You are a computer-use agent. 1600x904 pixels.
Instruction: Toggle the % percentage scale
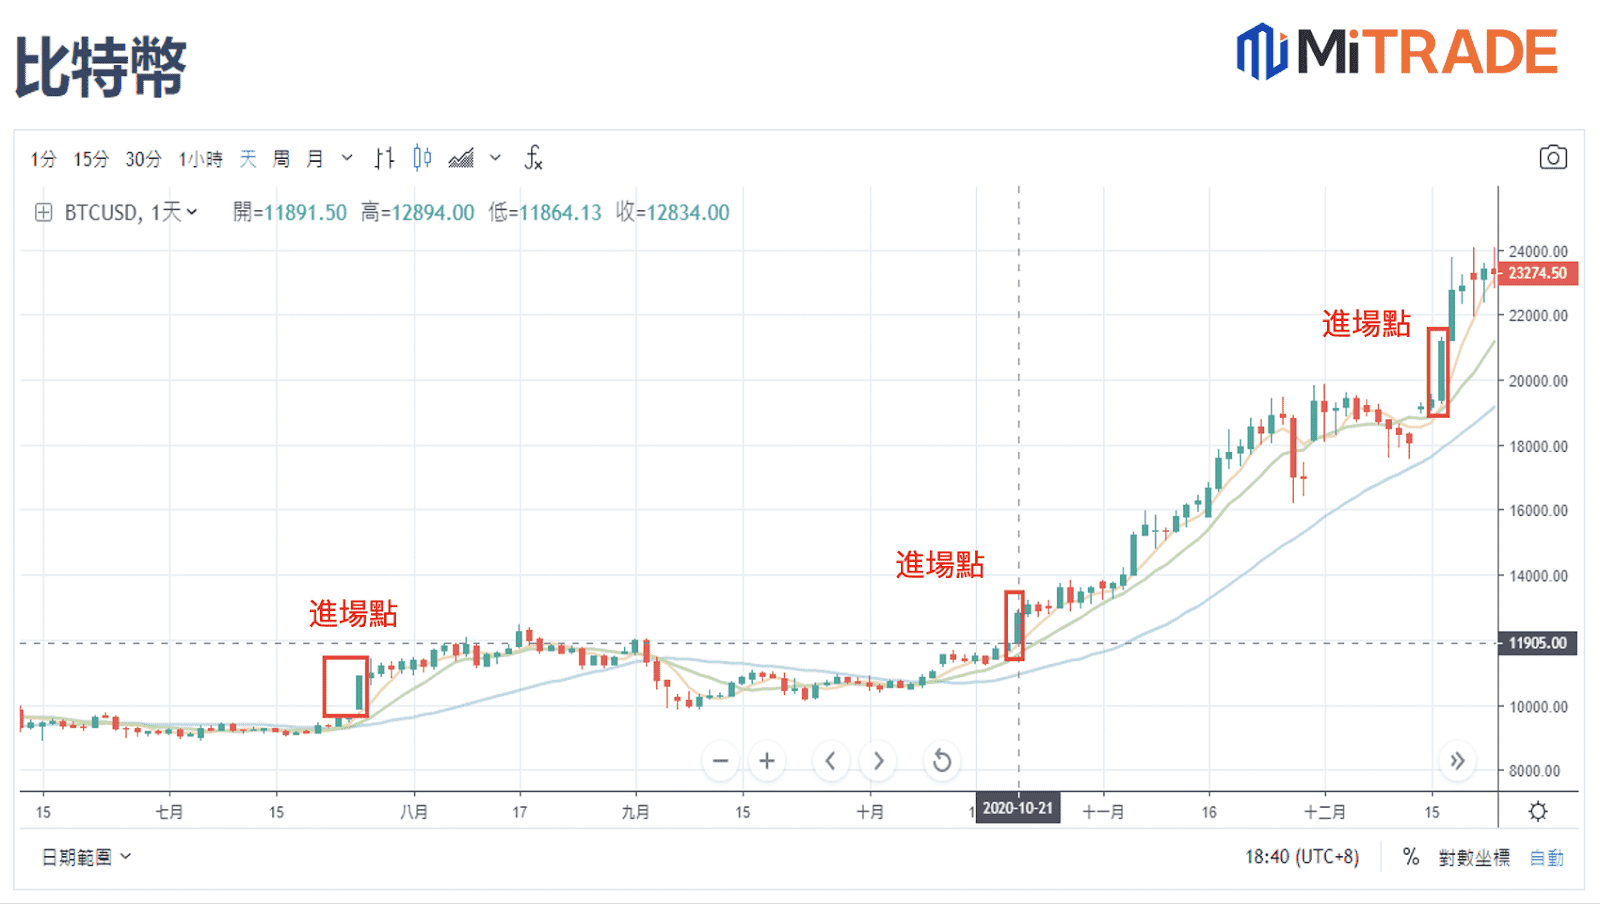coord(1410,857)
